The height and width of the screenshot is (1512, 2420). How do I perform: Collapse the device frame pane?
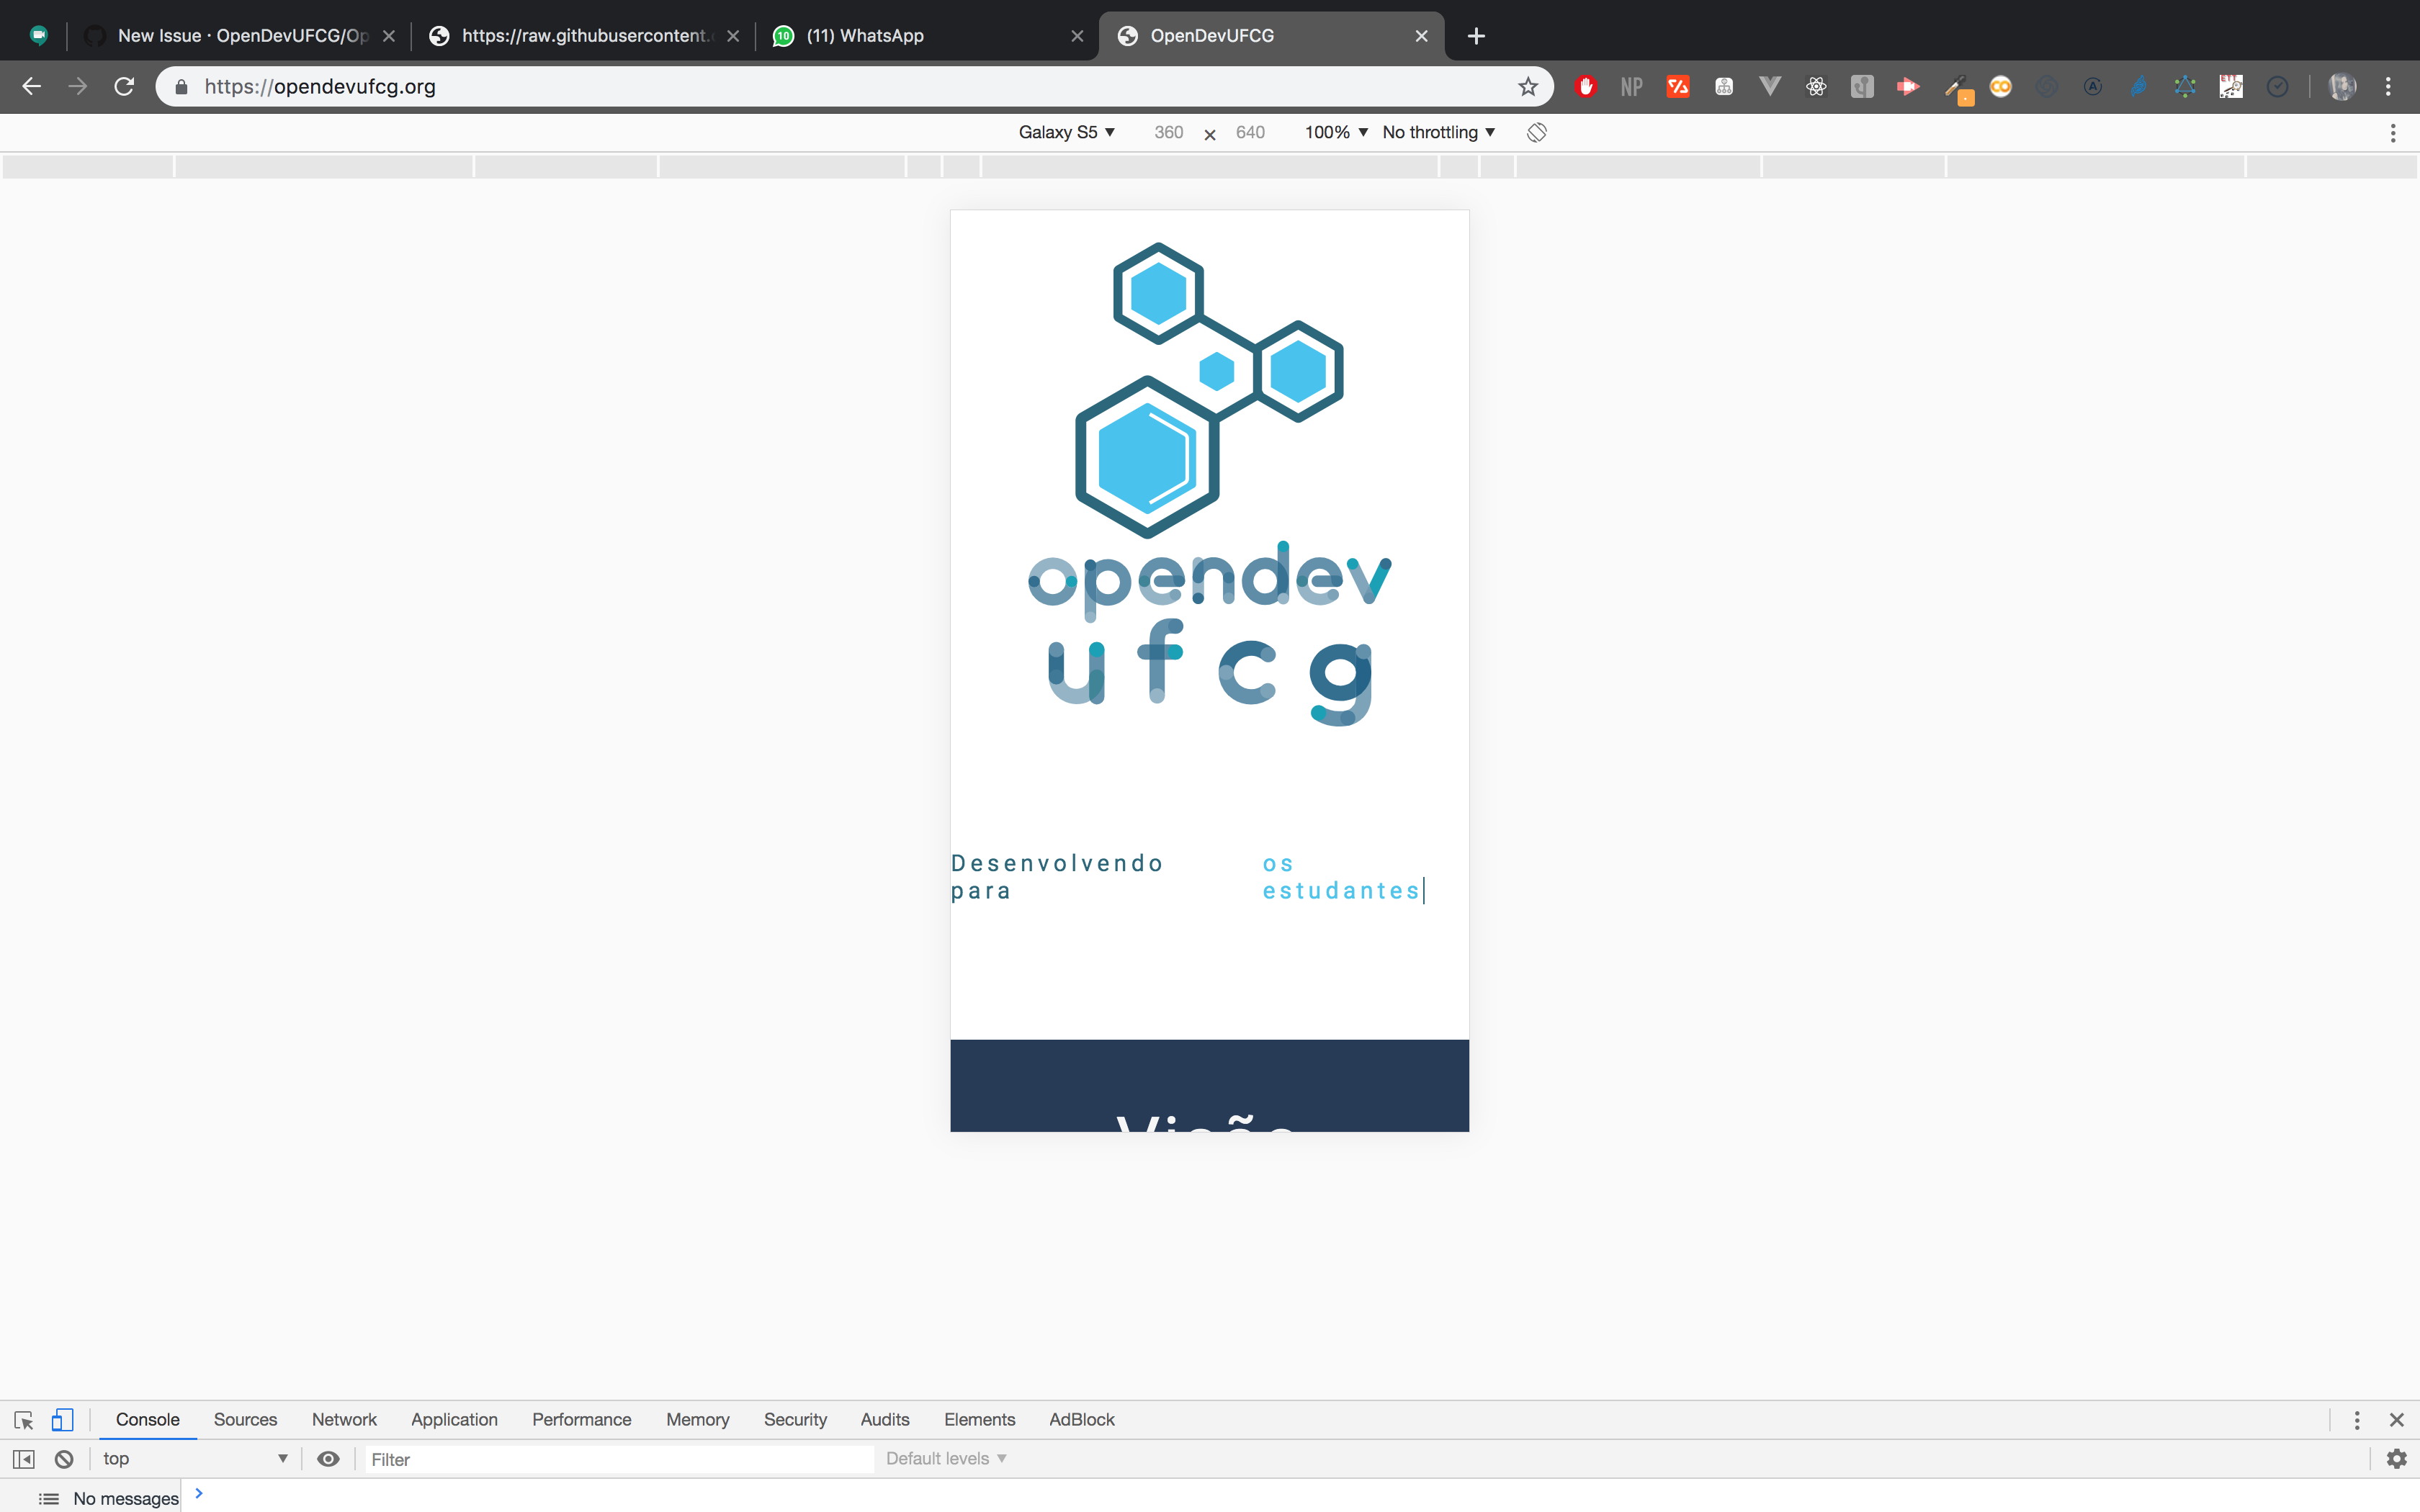click(x=23, y=1458)
